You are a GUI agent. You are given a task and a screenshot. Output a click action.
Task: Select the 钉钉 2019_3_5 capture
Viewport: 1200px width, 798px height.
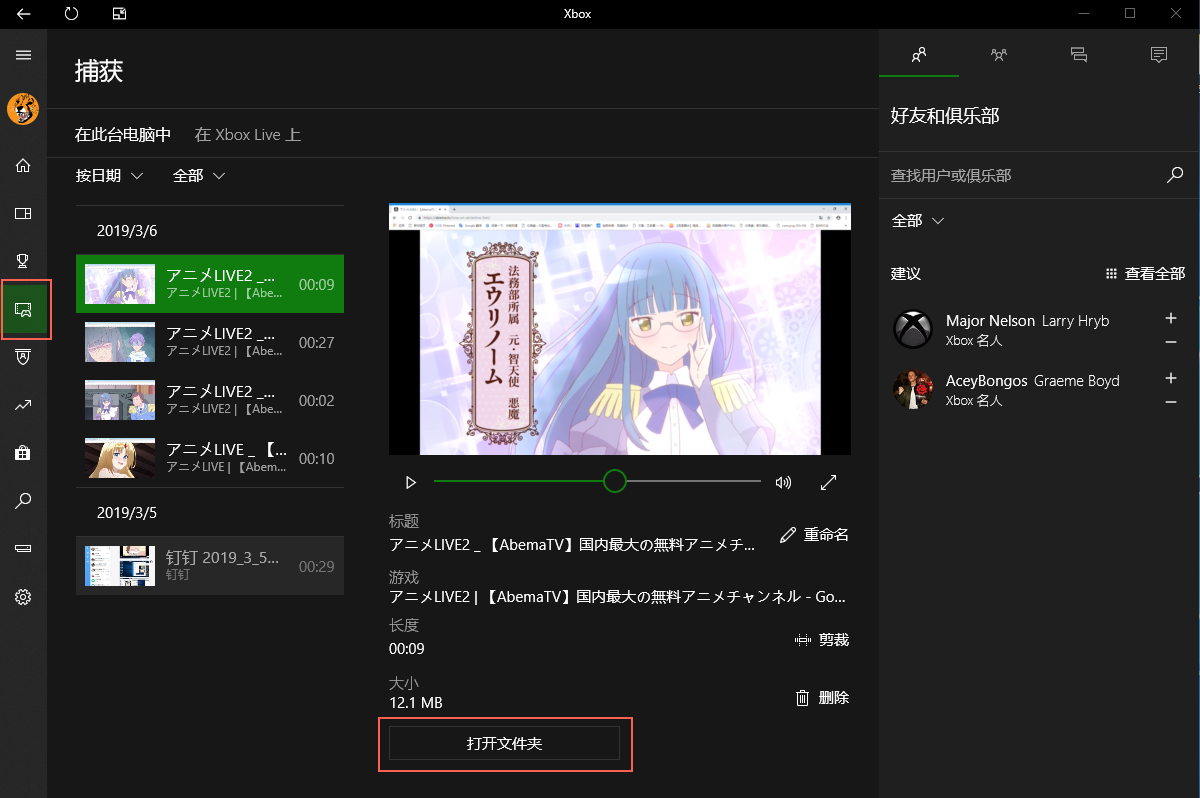tap(210, 566)
